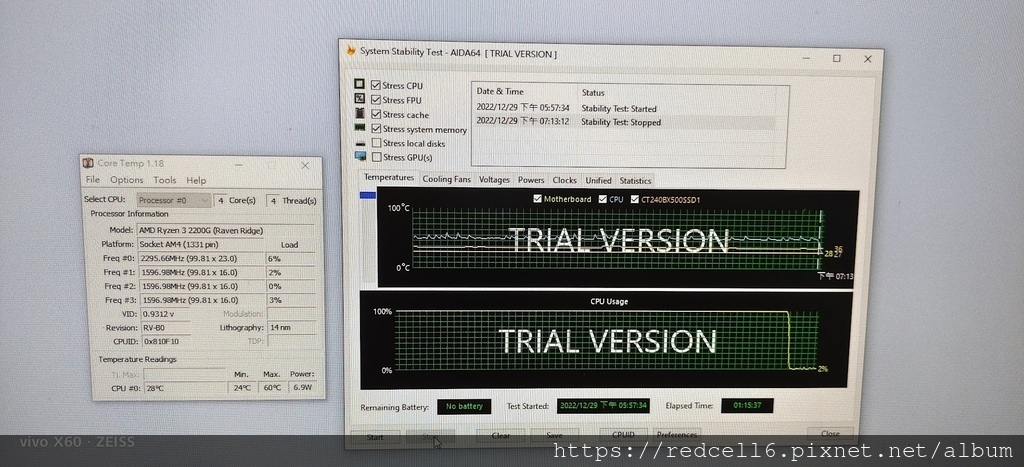Screen dimensions: 1024x467
Task: Click the Start button in AIDA64
Action: 375,436
